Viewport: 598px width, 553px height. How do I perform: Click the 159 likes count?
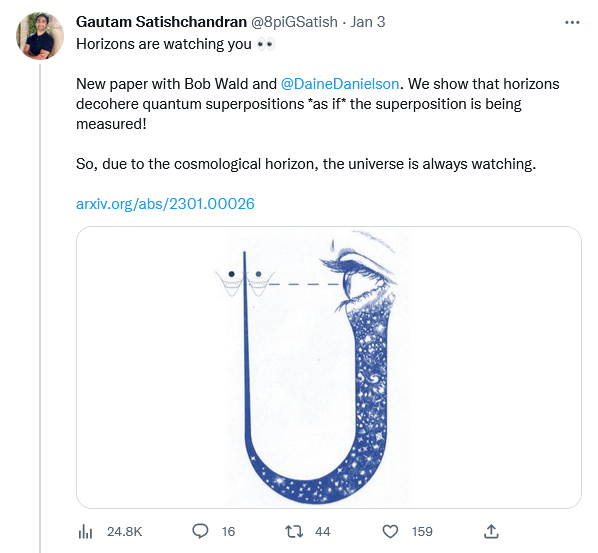click(x=422, y=531)
